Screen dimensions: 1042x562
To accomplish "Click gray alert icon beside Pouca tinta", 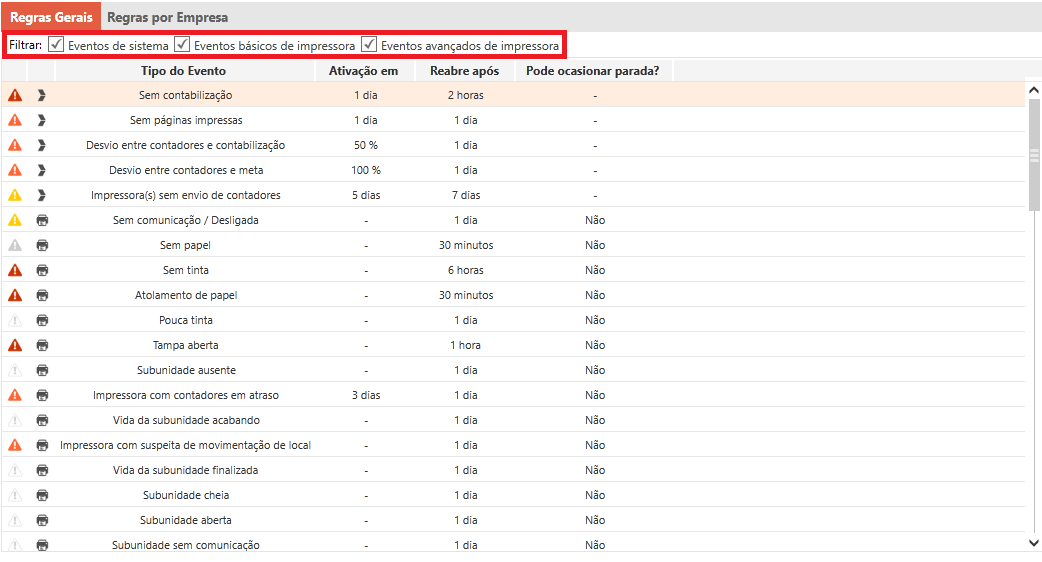I will [x=15, y=320].
